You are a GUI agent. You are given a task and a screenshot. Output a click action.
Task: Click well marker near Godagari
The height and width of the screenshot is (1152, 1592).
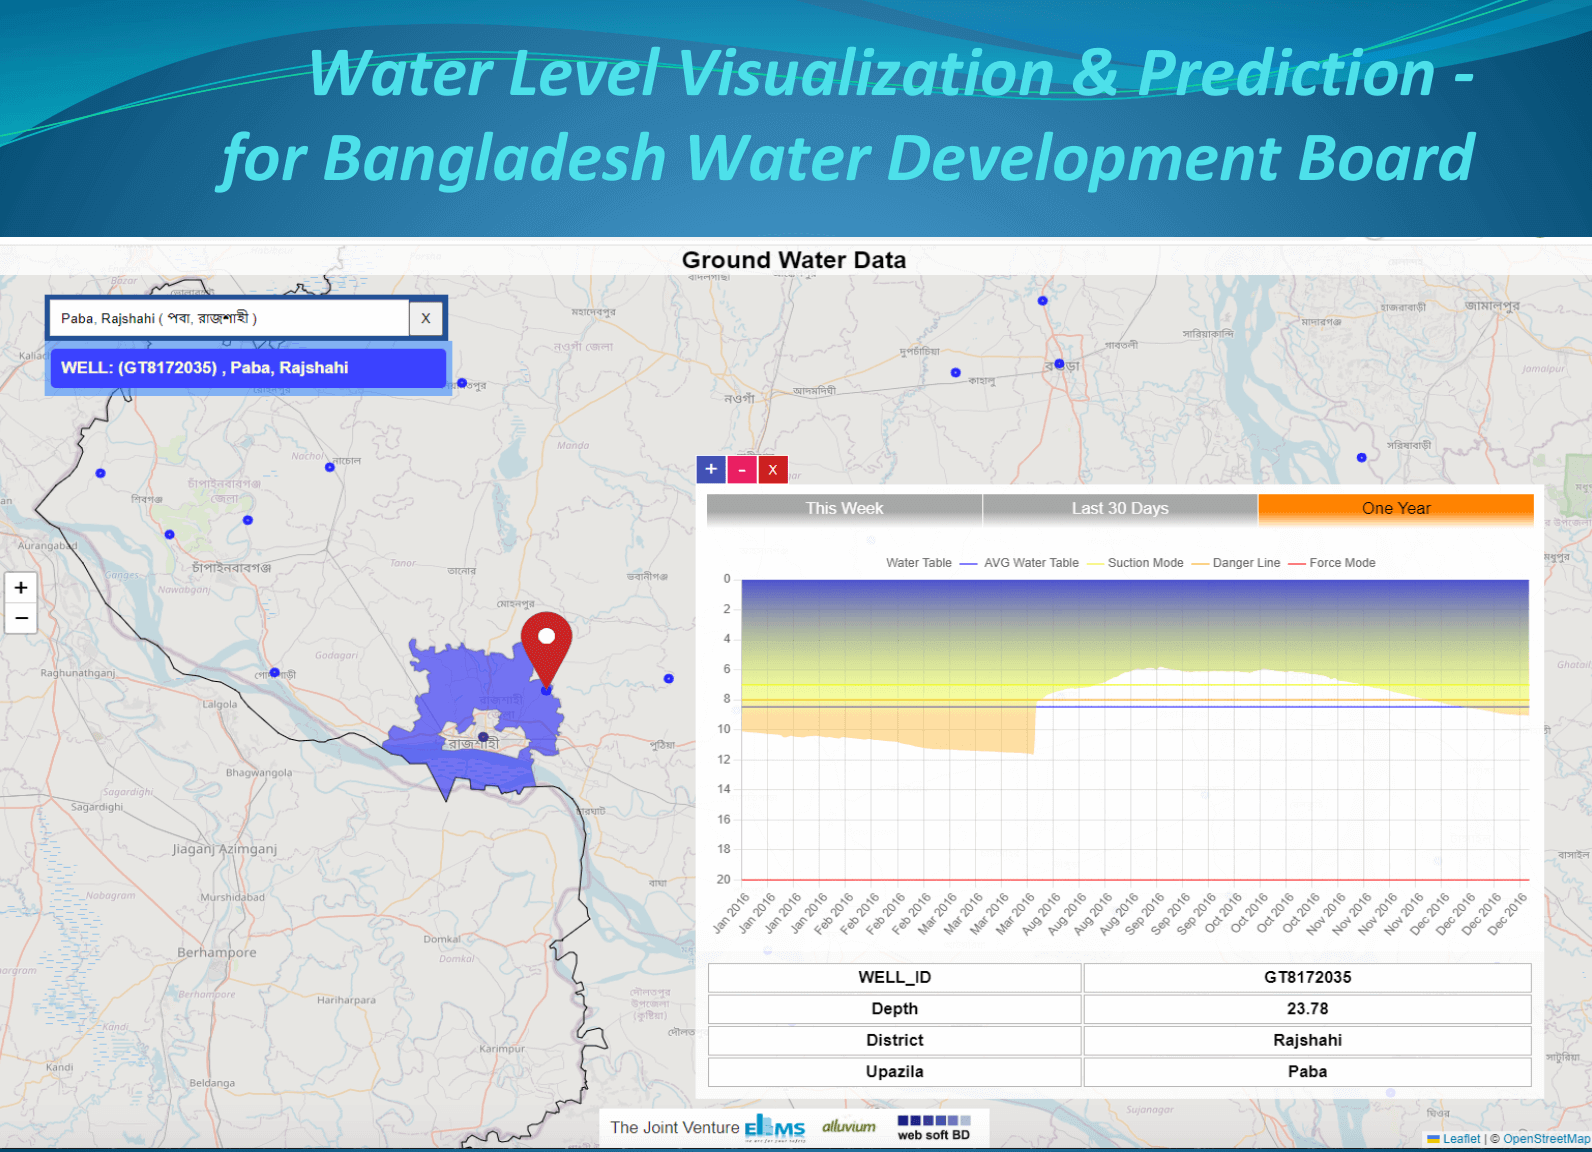coord(274,673)
